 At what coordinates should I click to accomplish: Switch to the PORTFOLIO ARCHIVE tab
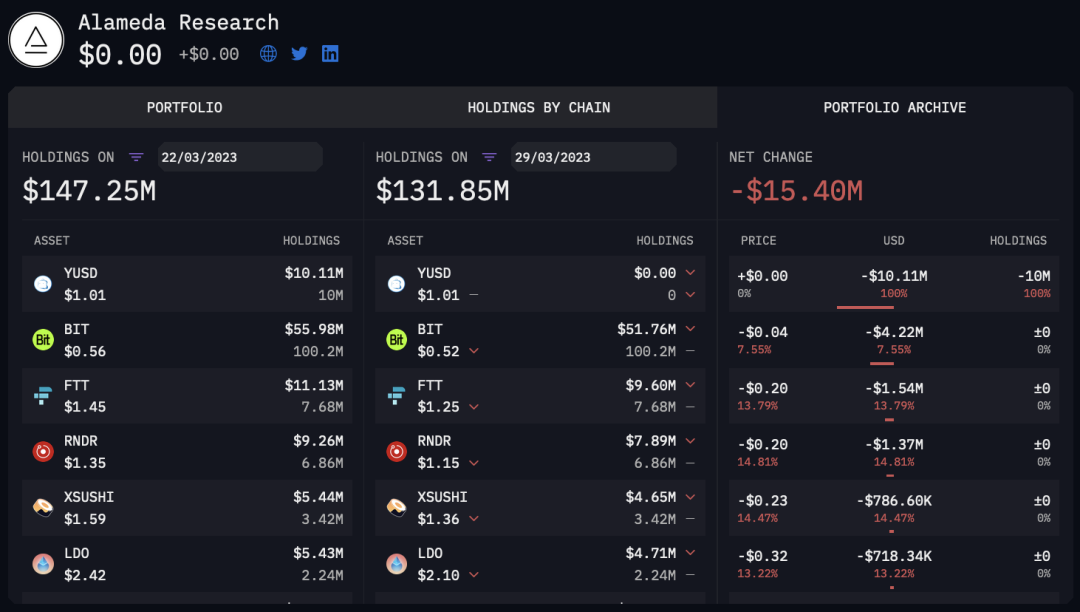(x=895, y=107)
